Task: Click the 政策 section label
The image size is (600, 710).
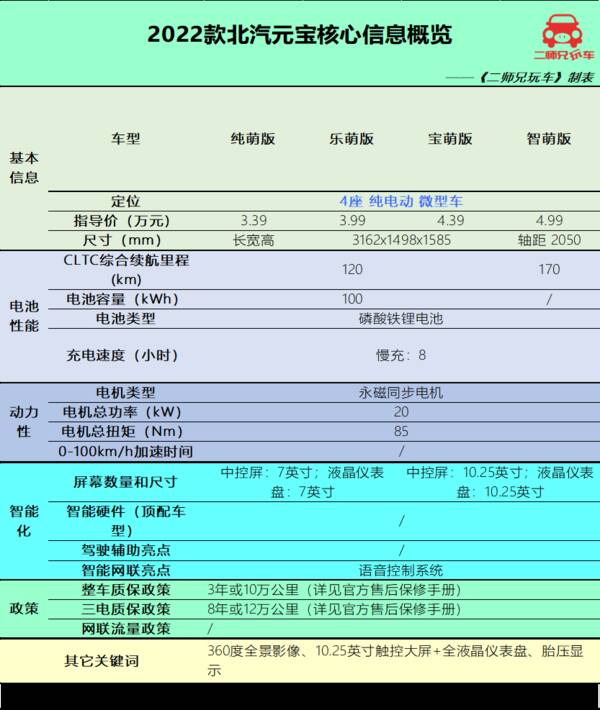Action: 24,609
